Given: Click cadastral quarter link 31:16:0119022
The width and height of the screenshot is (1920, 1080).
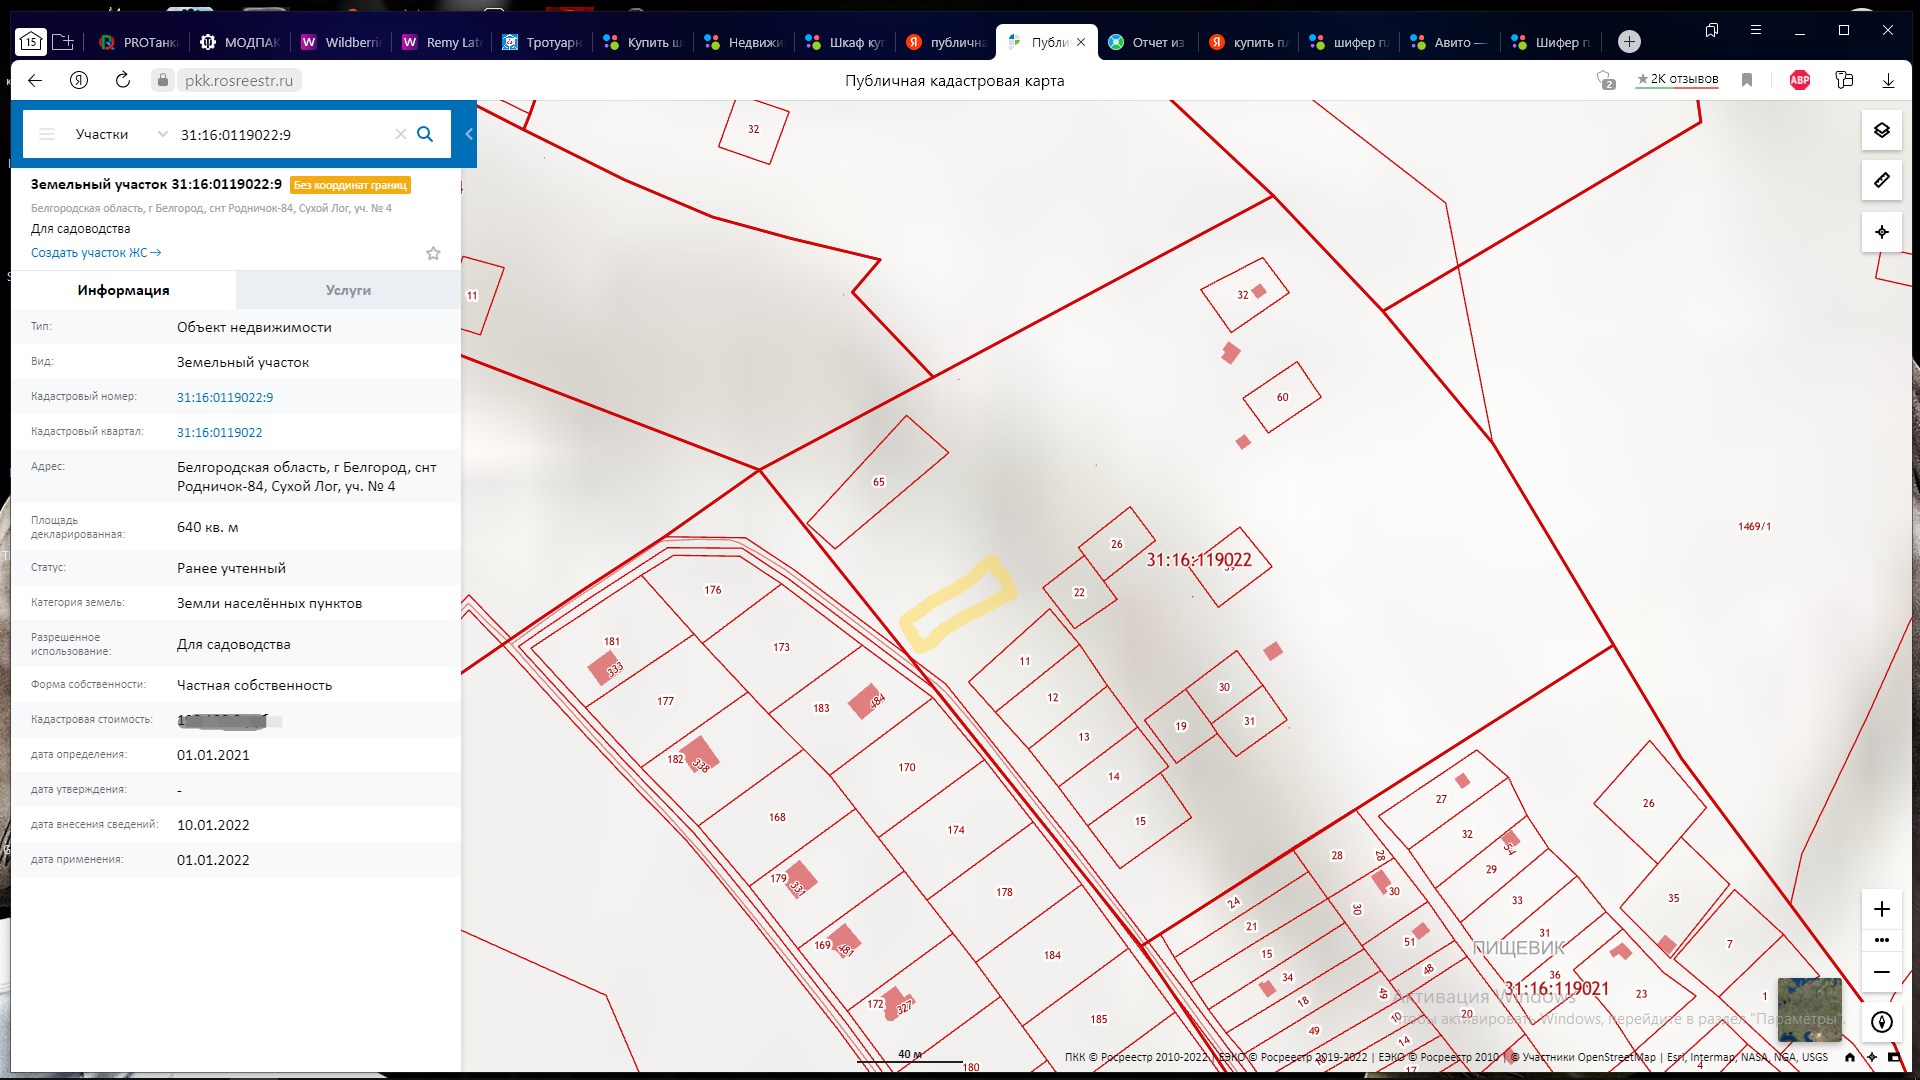Looking at the screenshot, I should click(219, 432).
